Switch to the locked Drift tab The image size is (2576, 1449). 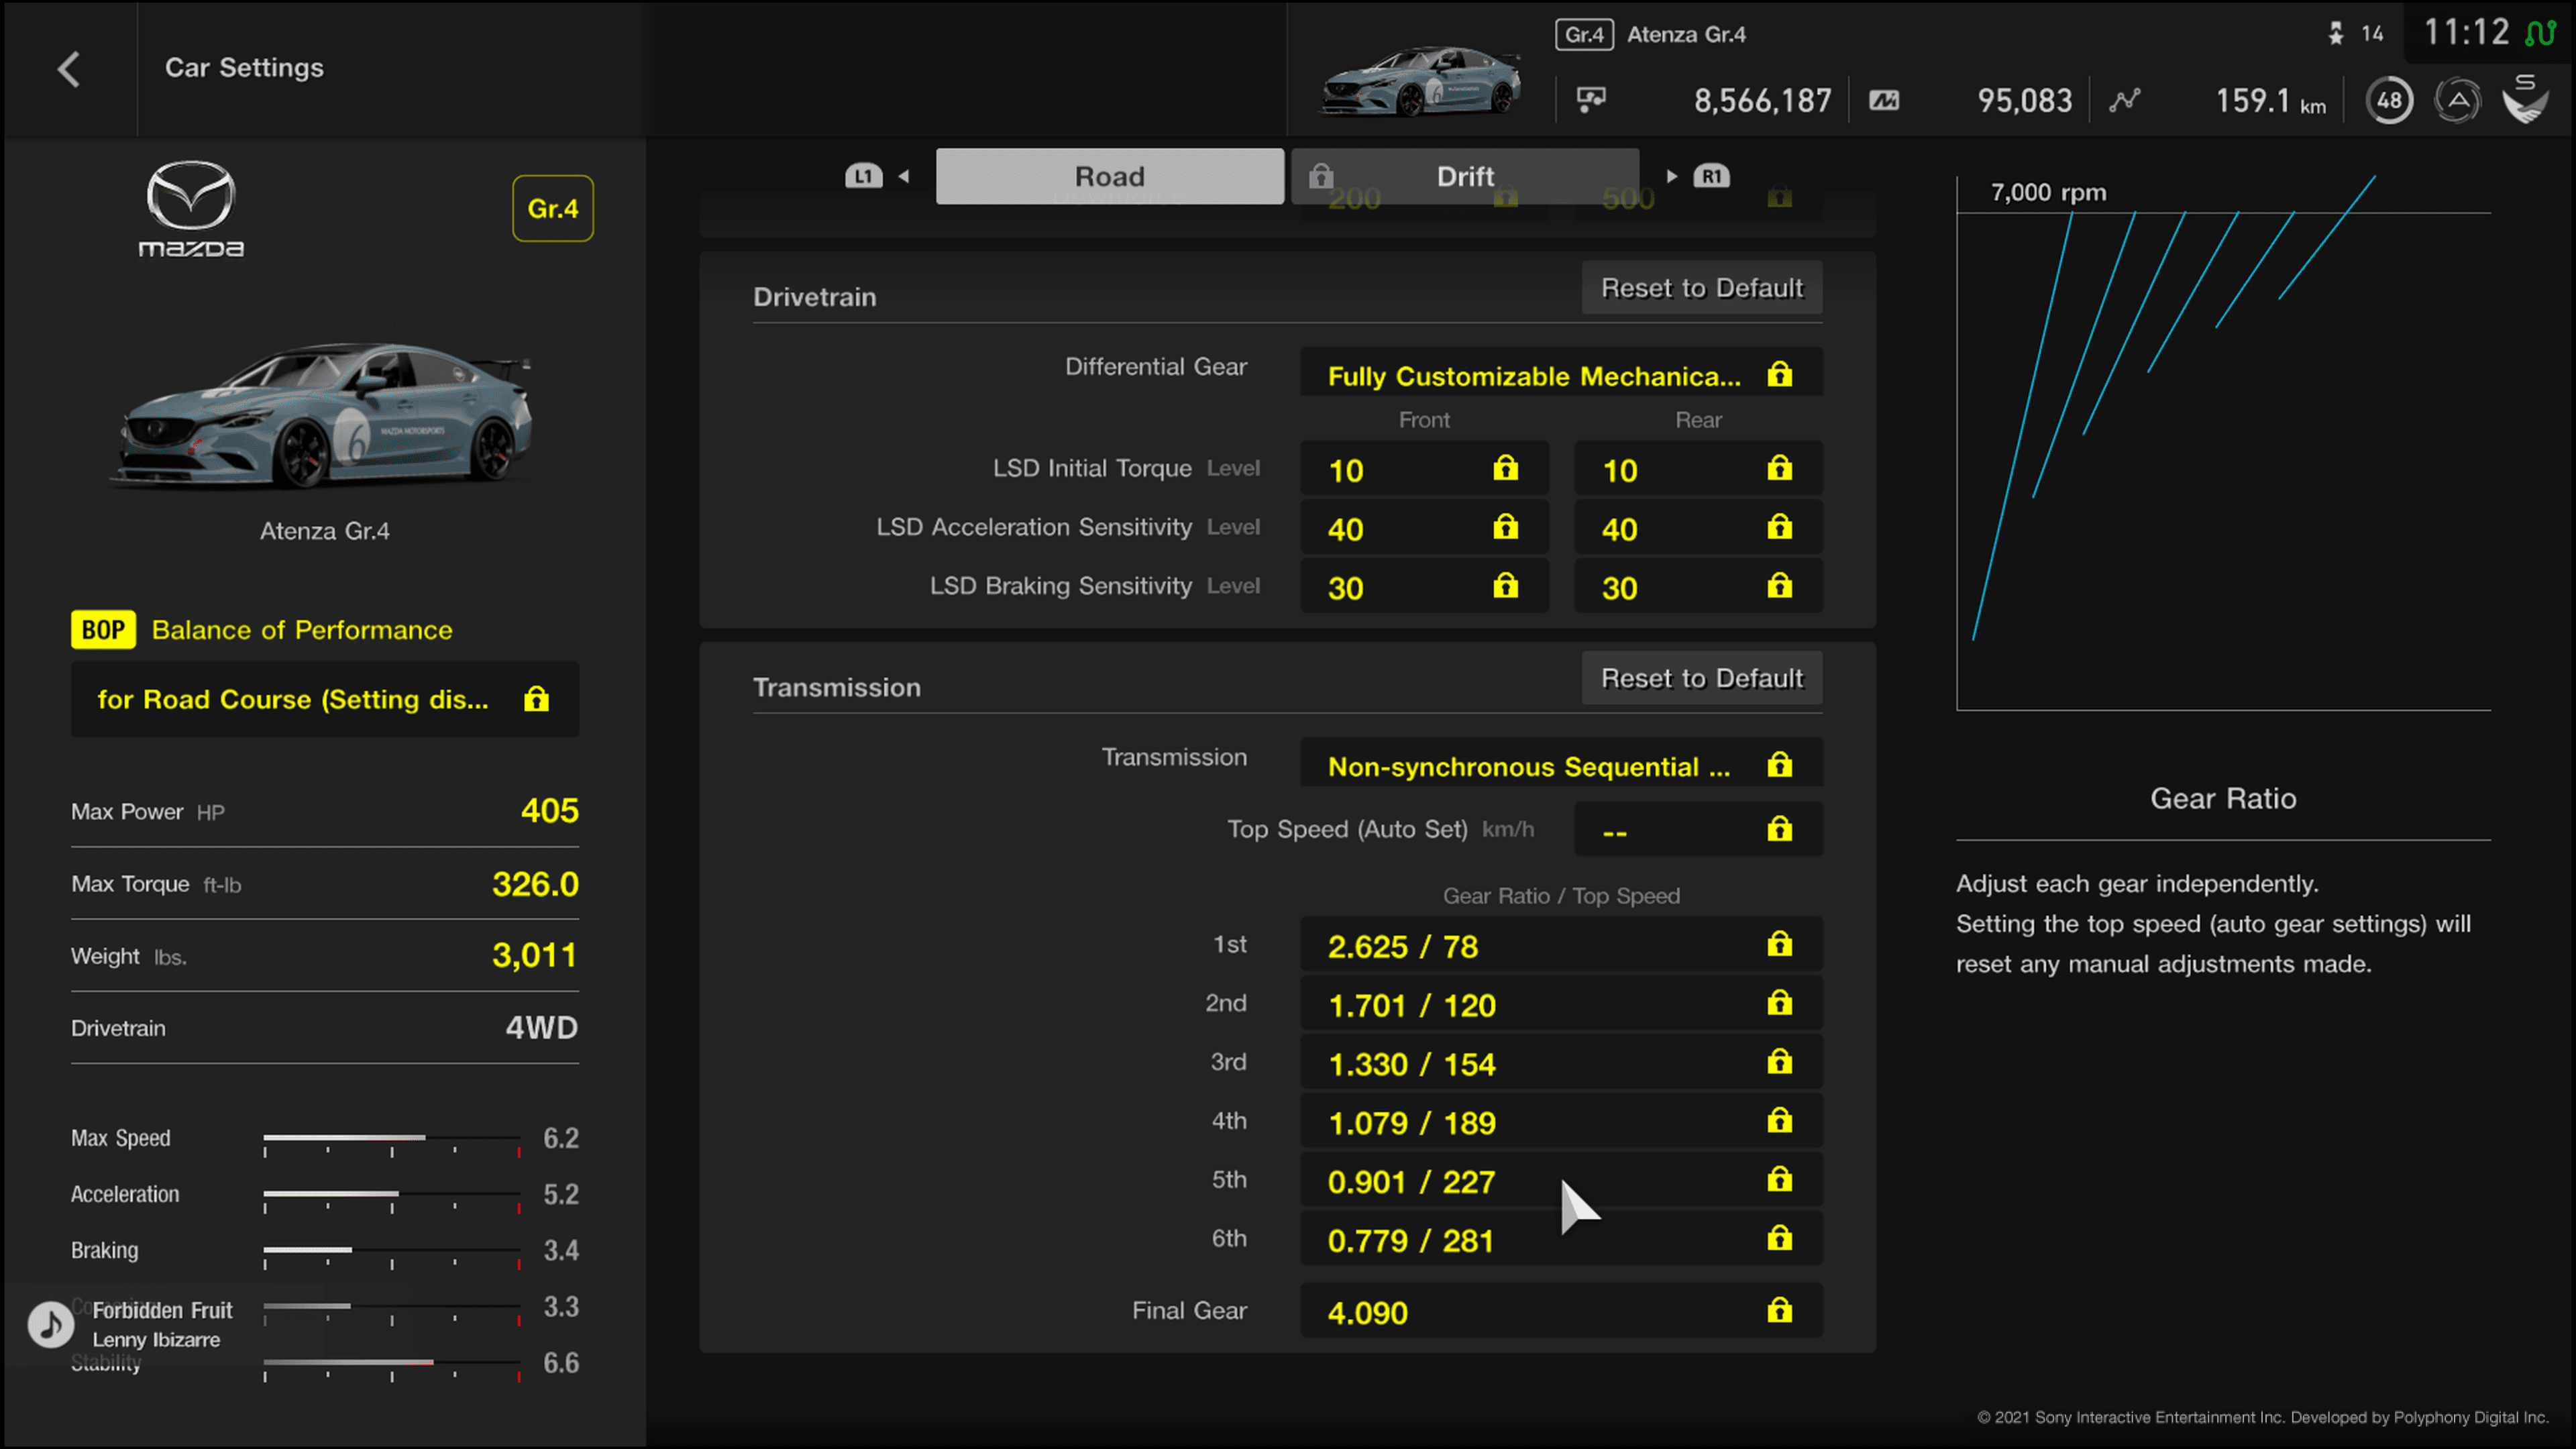tap(1465, 176)
